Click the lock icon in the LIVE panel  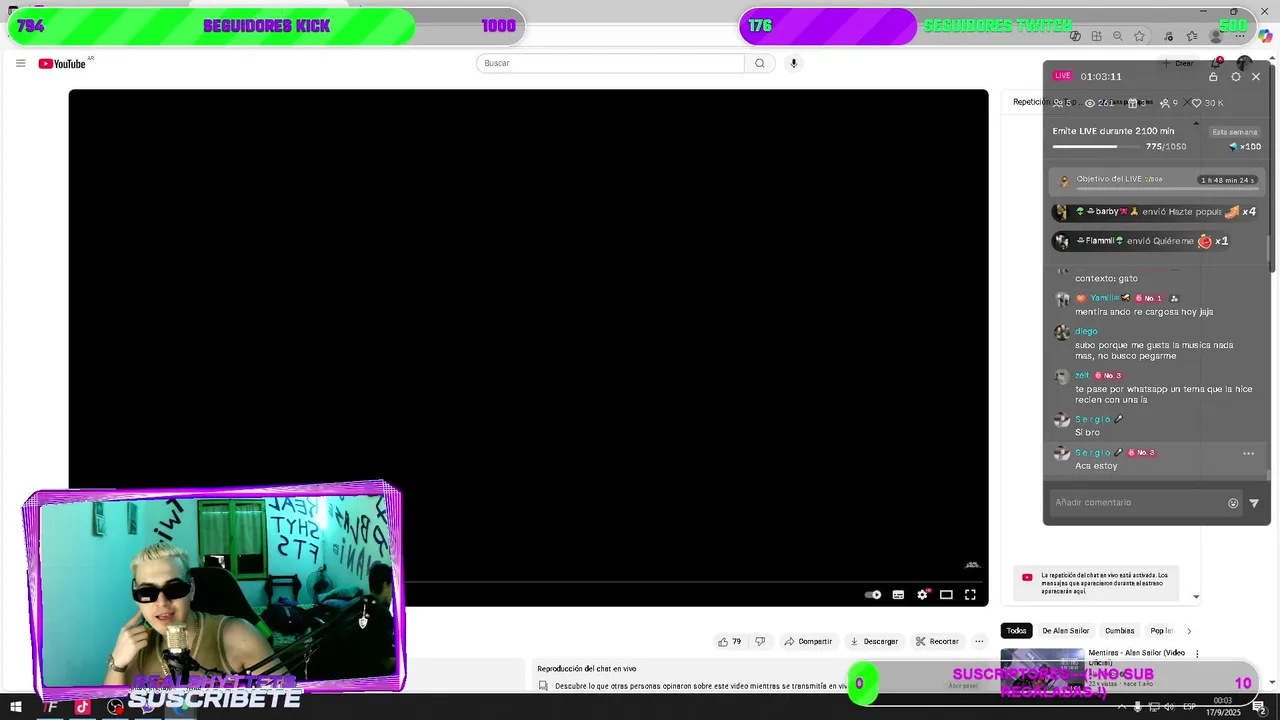pos(1213,76)
